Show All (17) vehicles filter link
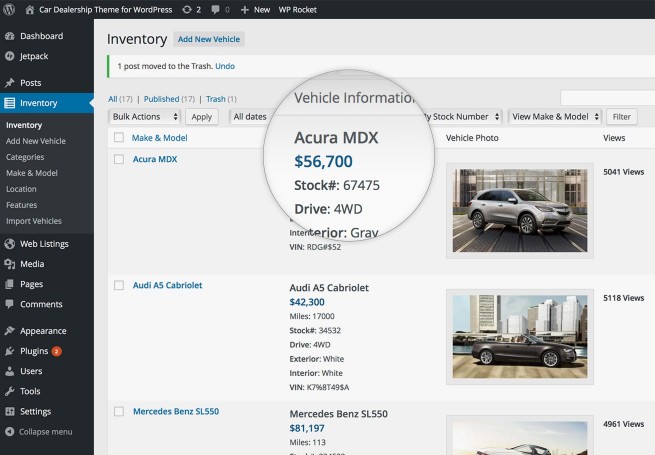 pyautogui.click(x=120, y=99)
